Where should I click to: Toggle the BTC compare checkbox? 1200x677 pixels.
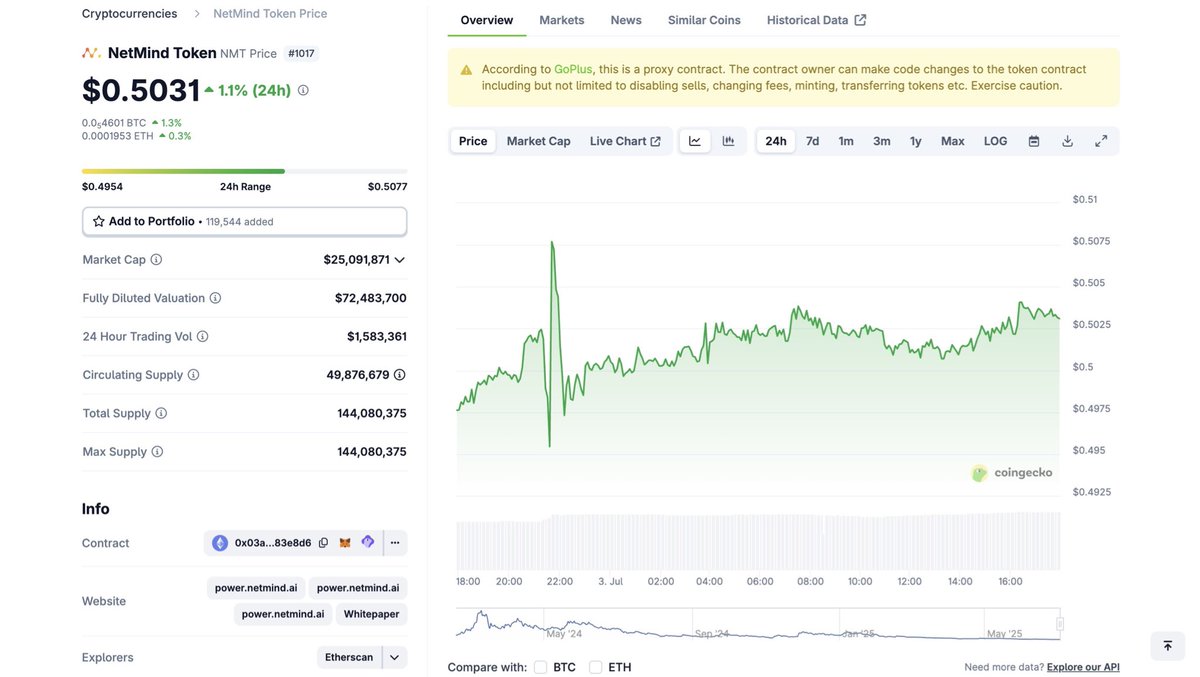540,667
